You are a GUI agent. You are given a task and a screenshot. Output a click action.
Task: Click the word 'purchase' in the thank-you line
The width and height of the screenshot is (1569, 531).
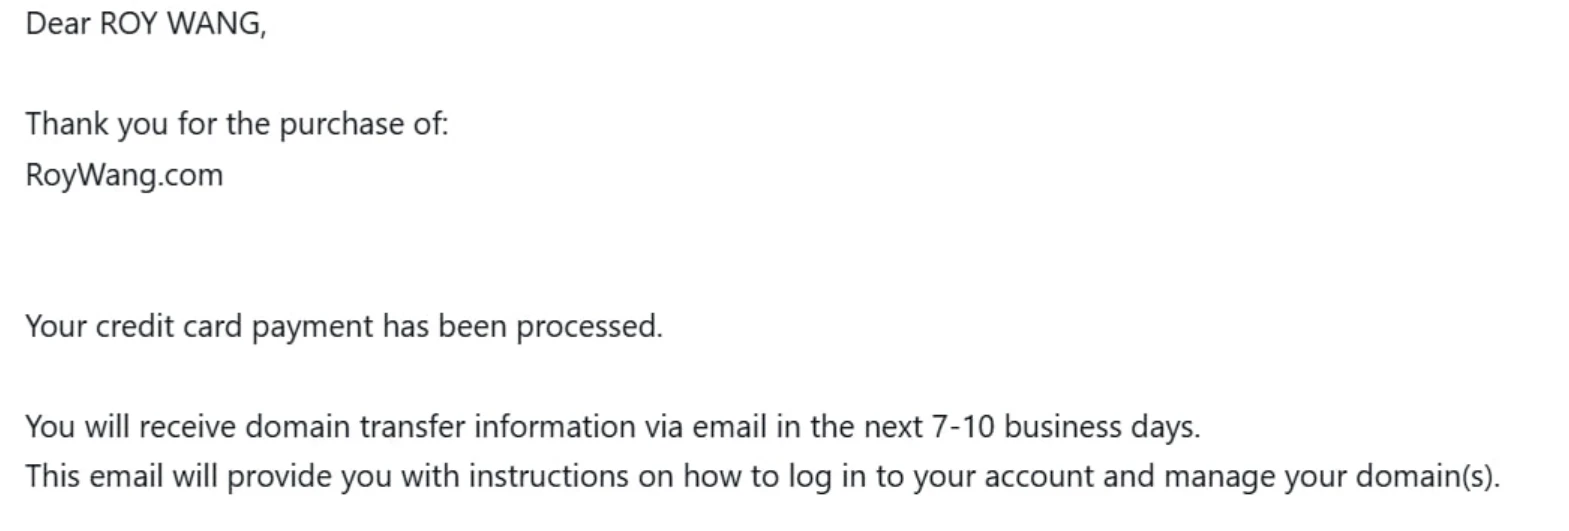click(x=341, y=125)
